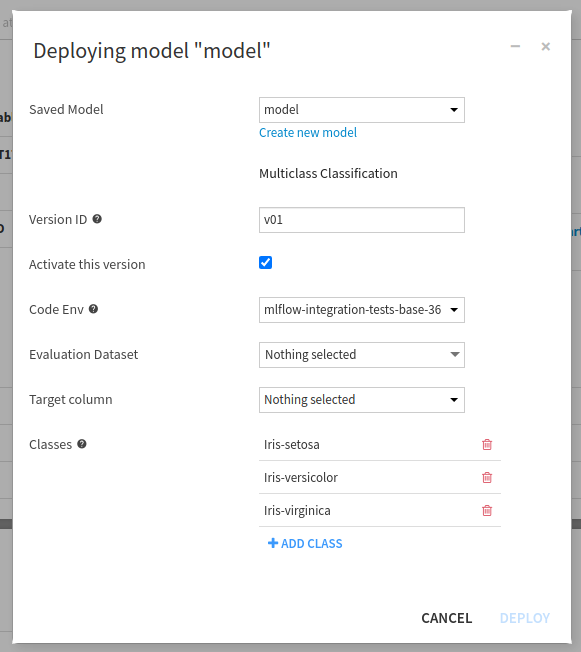Open help tooltip beside Code Env
This screenshot has height=652, width=581.
(94, 309)
